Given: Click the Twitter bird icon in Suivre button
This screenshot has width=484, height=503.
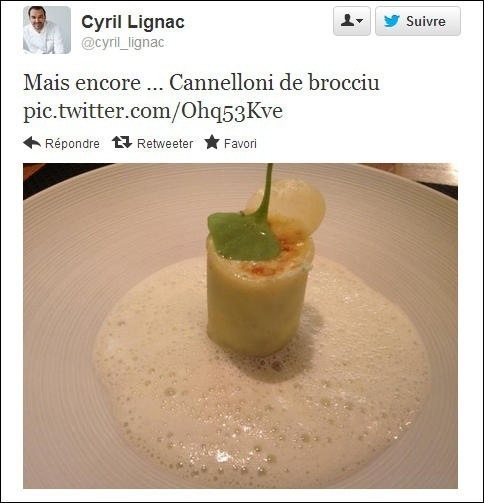Looking at the screenshot, I should 391,21.
